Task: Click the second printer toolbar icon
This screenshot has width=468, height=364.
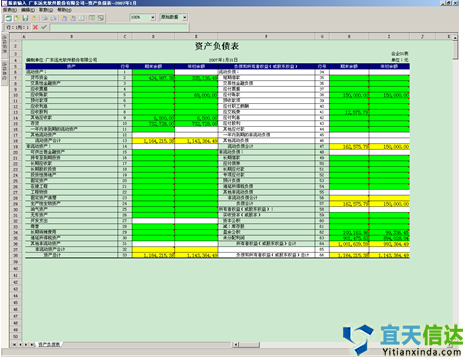Action: [x=54, y=18]
